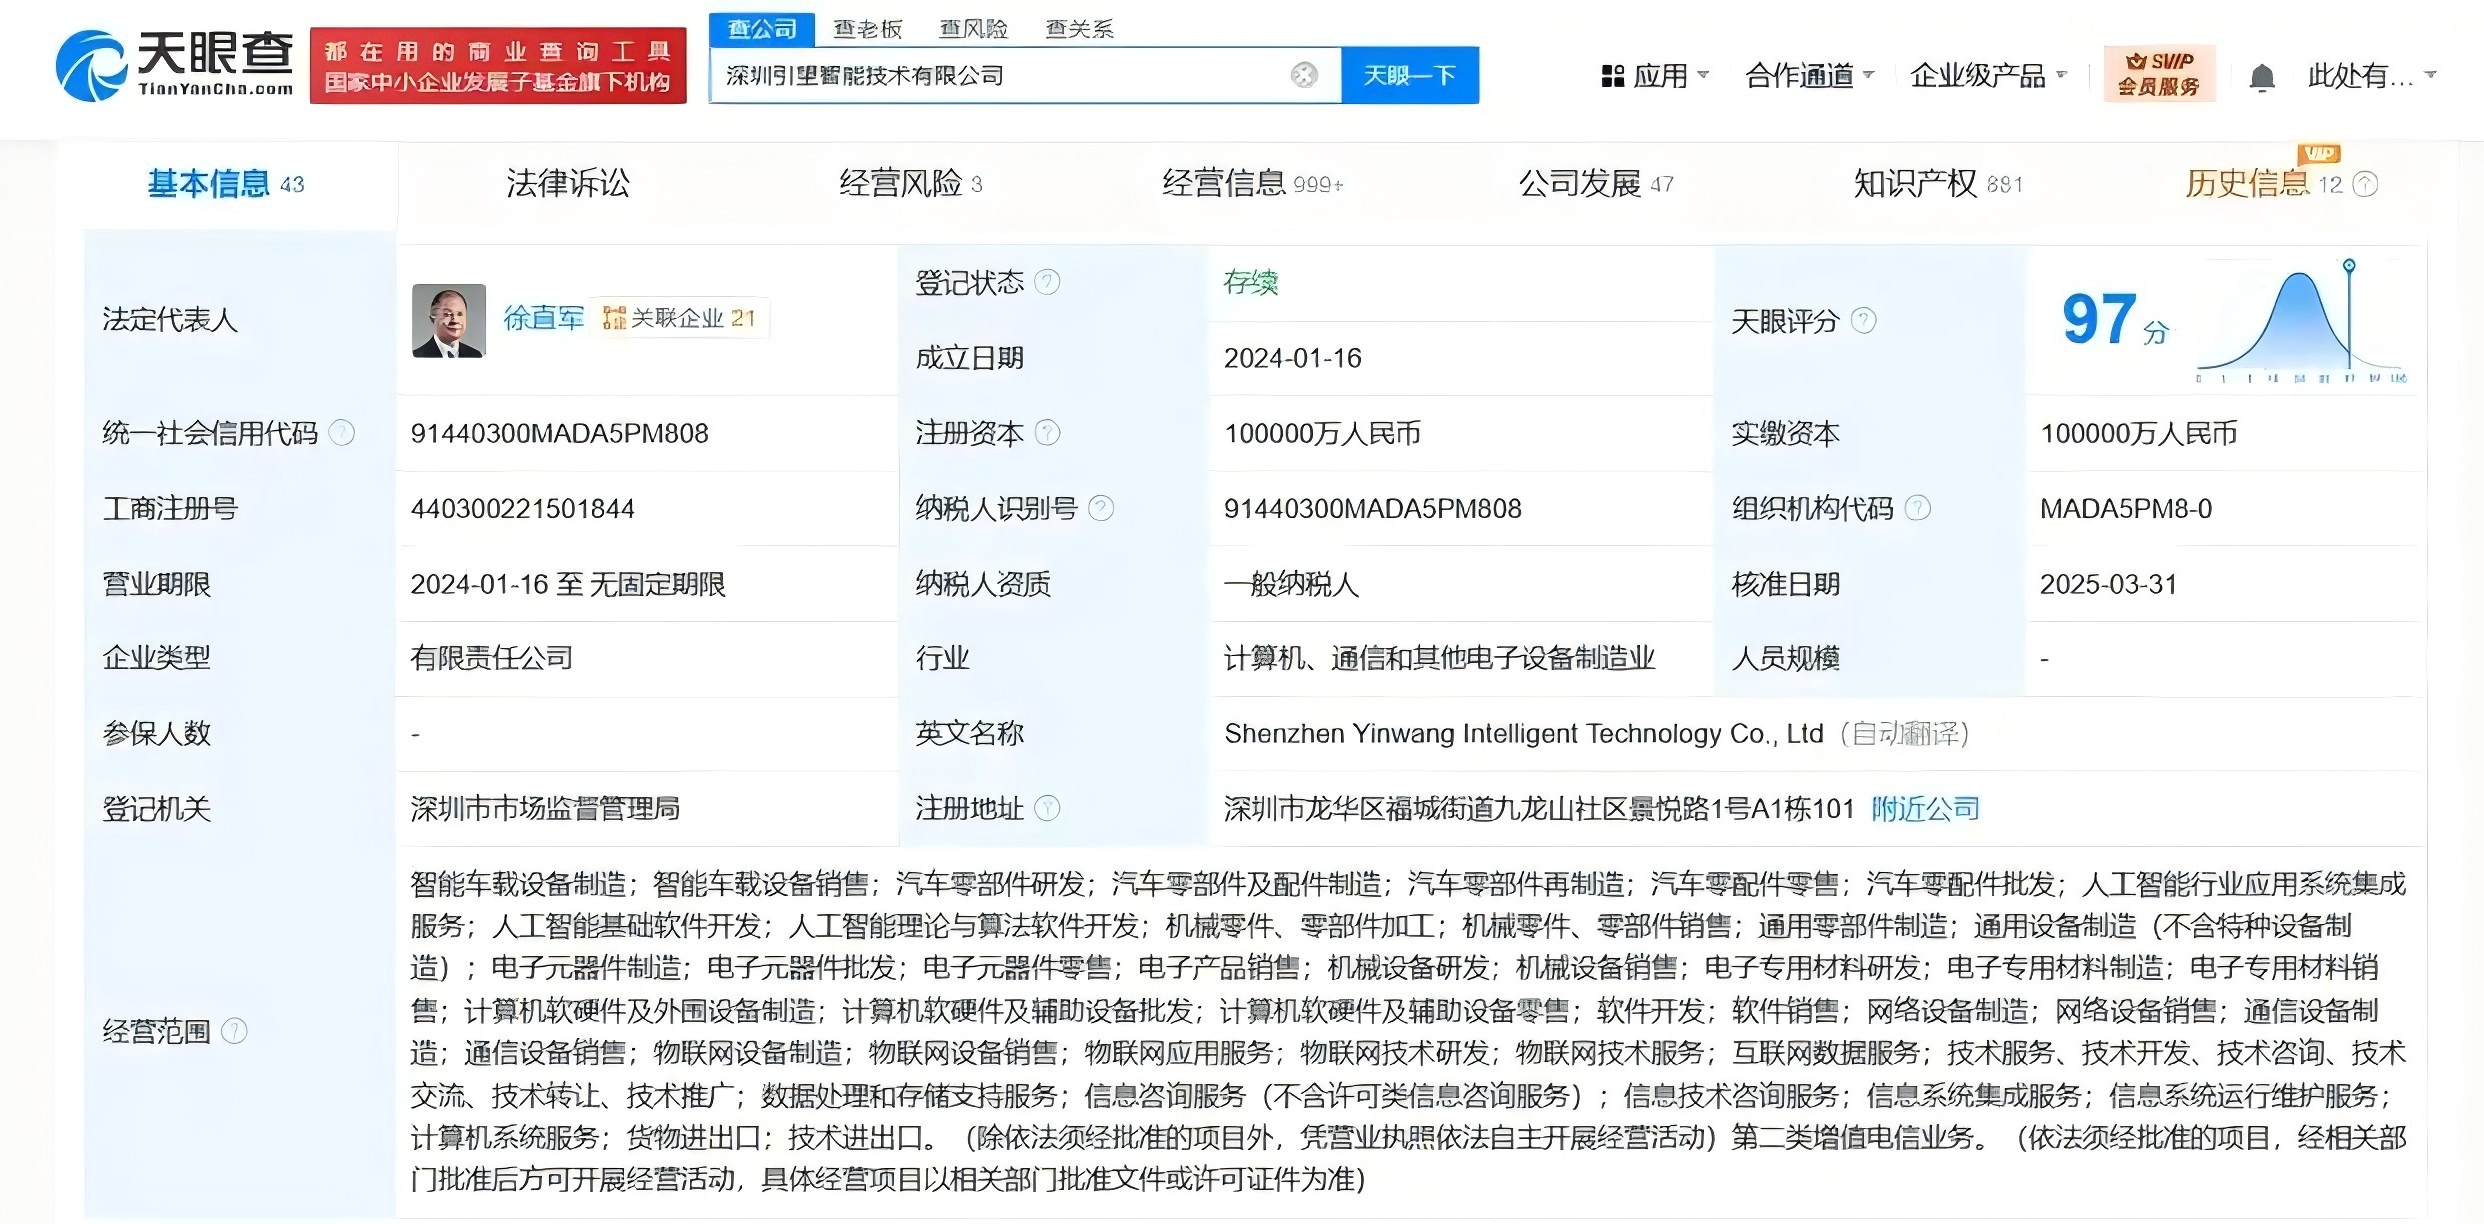
Task: Open legal representative's portrait photo
Action: [449, 320]
